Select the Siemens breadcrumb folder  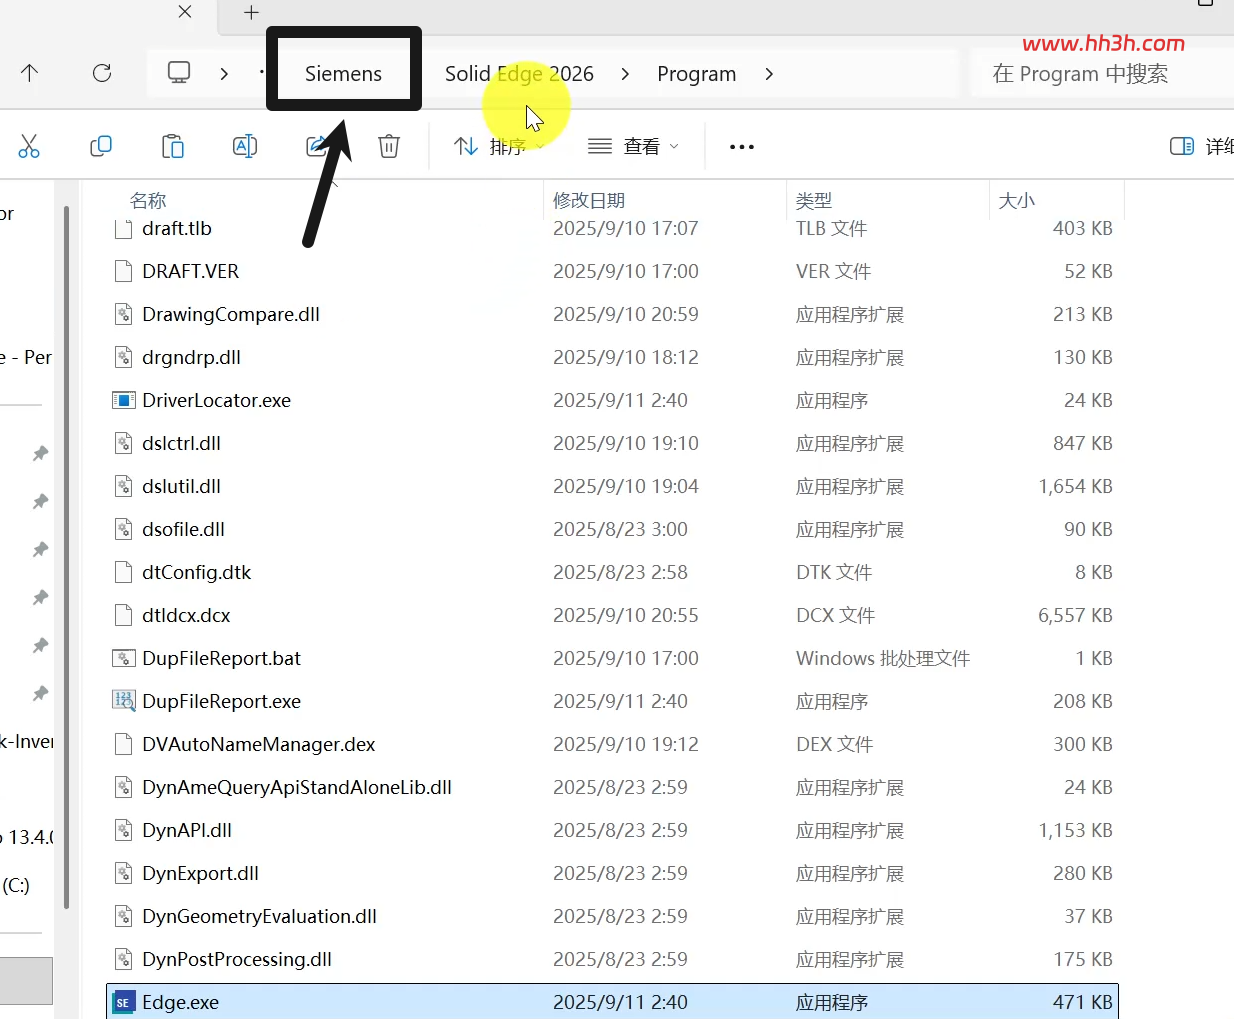tap(343, 74)
